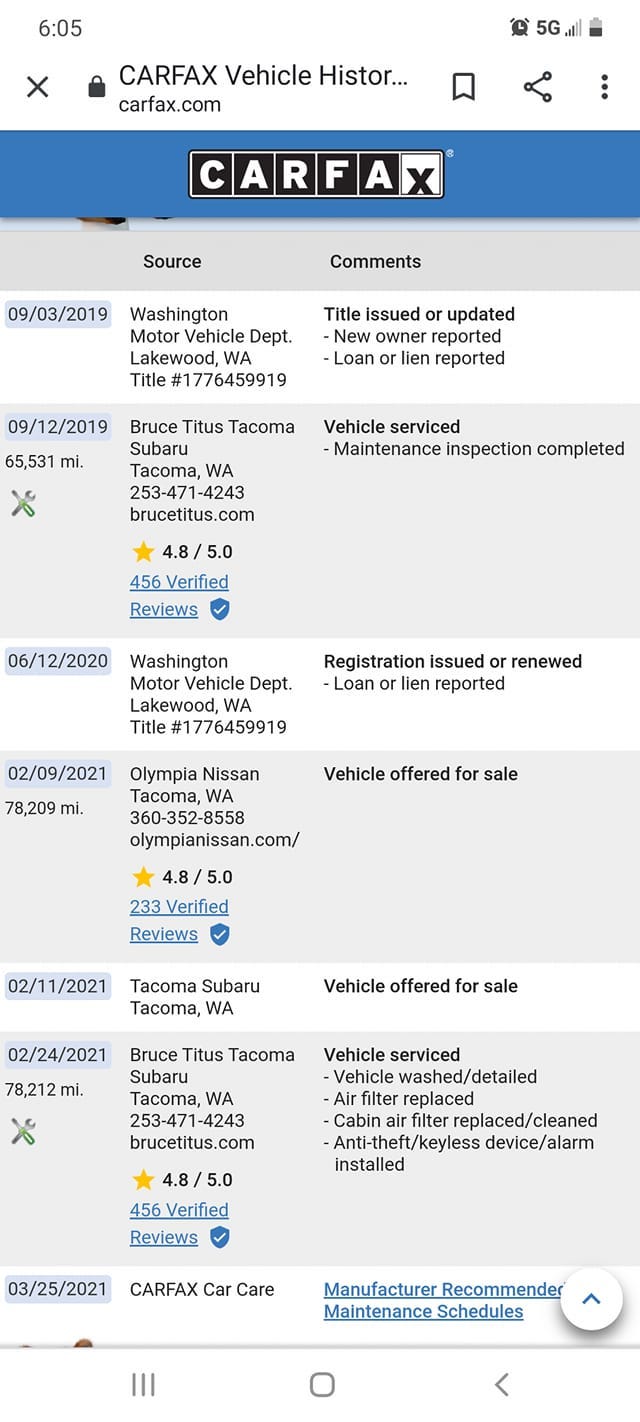This screenshot has height=1422, width=640.
Task: Open the 233 Verified Reviews link
Action: click(x=178, y=906)
